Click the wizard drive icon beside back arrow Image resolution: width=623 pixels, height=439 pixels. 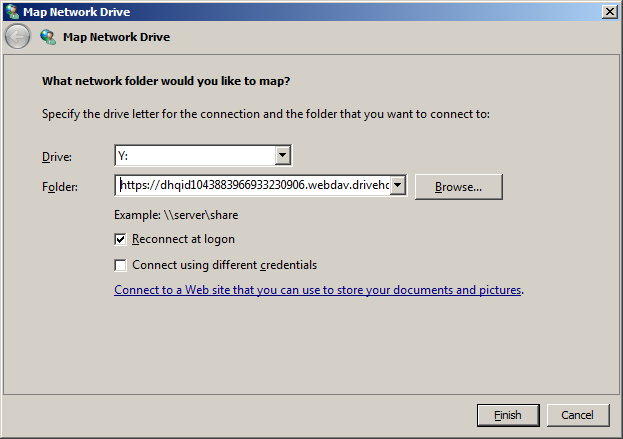pyautogui.click(x=48, y=37)
